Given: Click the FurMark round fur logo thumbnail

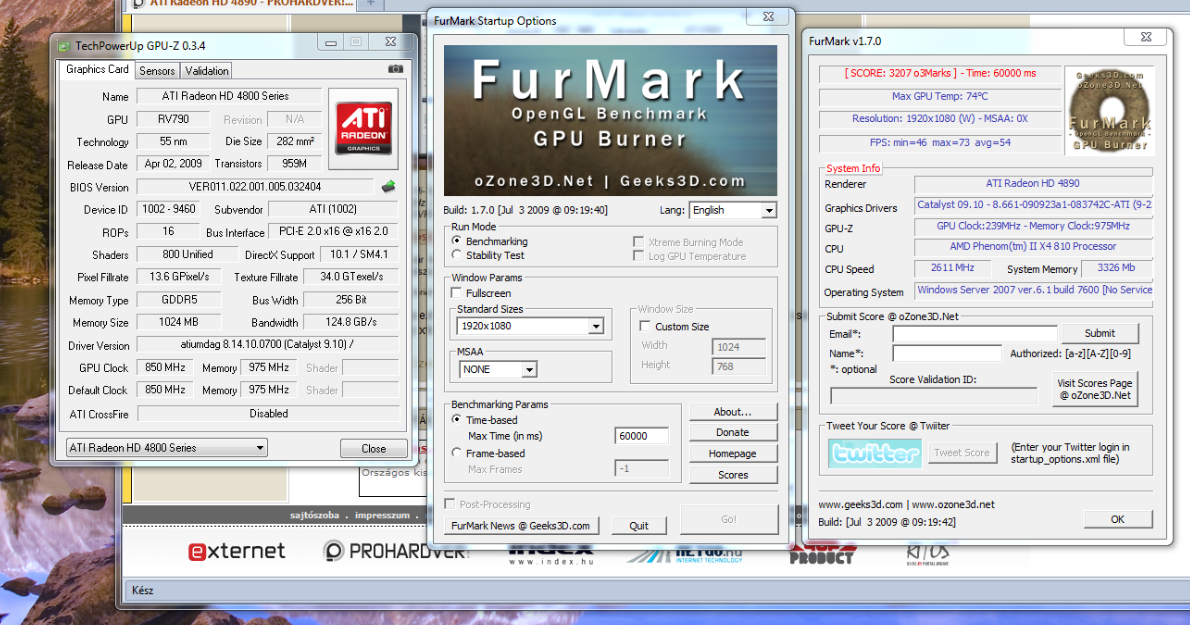Looking at the screenshot, I should (x=1110, y=111).
